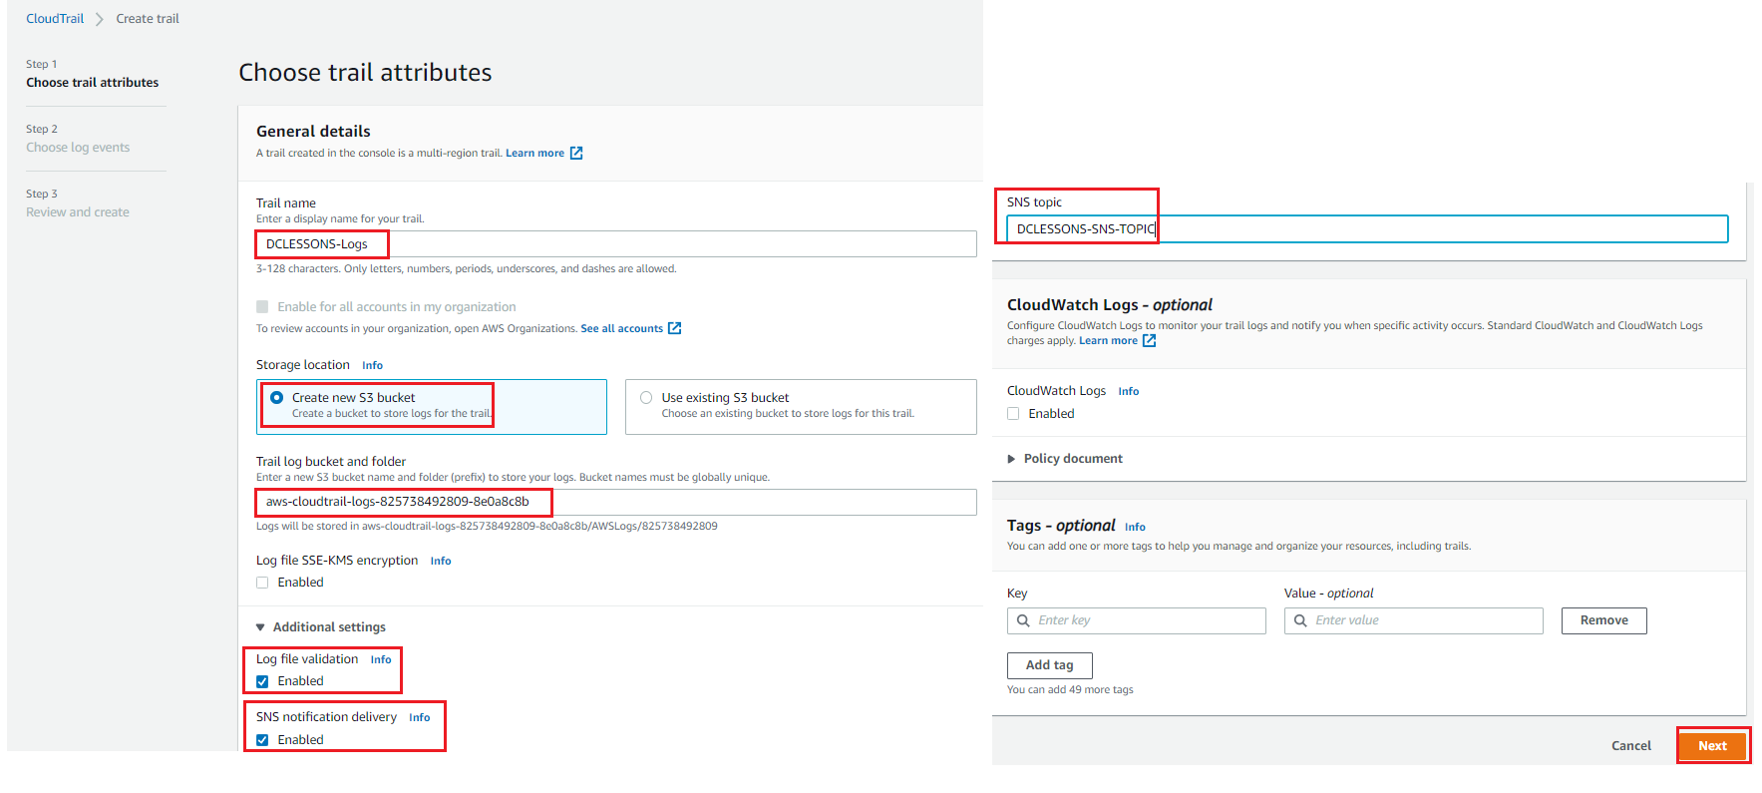Click the external link icon next to See all accounts

(675, 328)
